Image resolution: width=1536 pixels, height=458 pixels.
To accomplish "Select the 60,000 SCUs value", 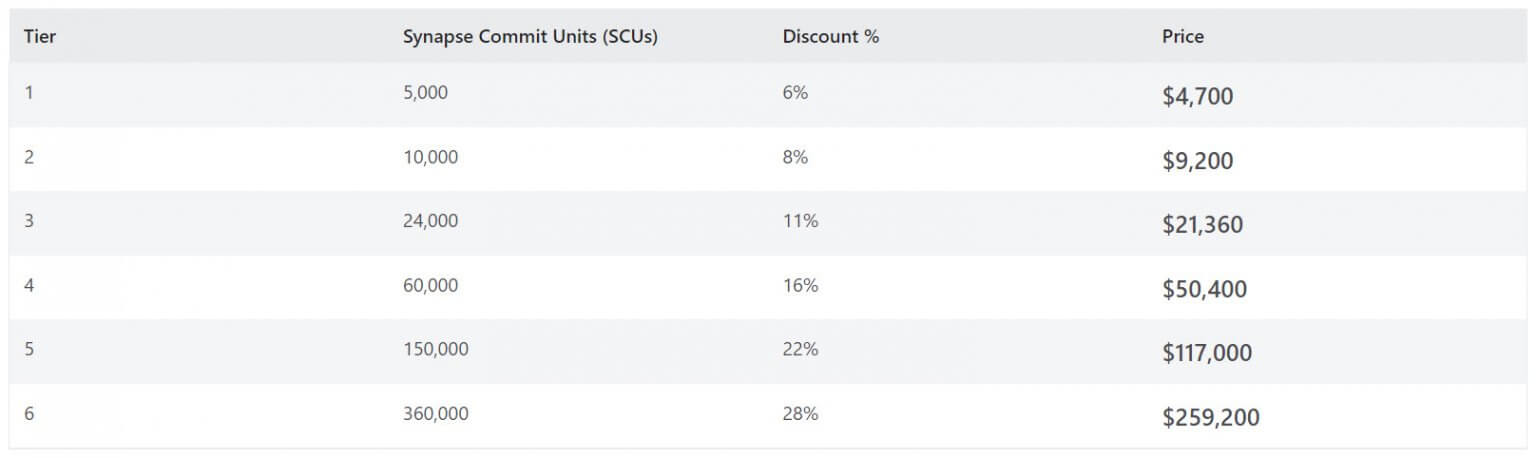I will [430, 285].
